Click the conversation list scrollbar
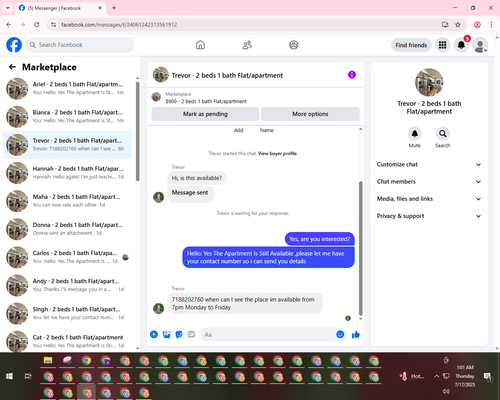Screen dimensions: 500x400 point(137,131)
